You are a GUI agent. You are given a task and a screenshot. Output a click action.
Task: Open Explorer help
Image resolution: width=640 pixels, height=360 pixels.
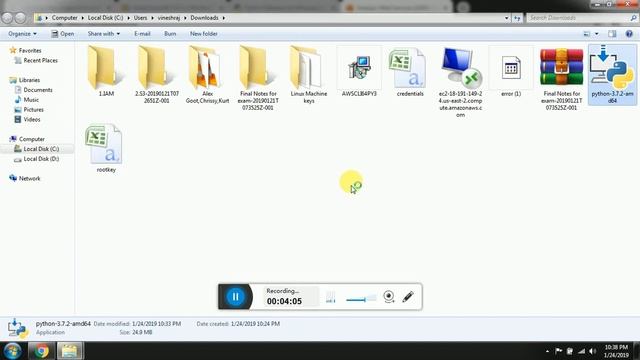(629, 34)
